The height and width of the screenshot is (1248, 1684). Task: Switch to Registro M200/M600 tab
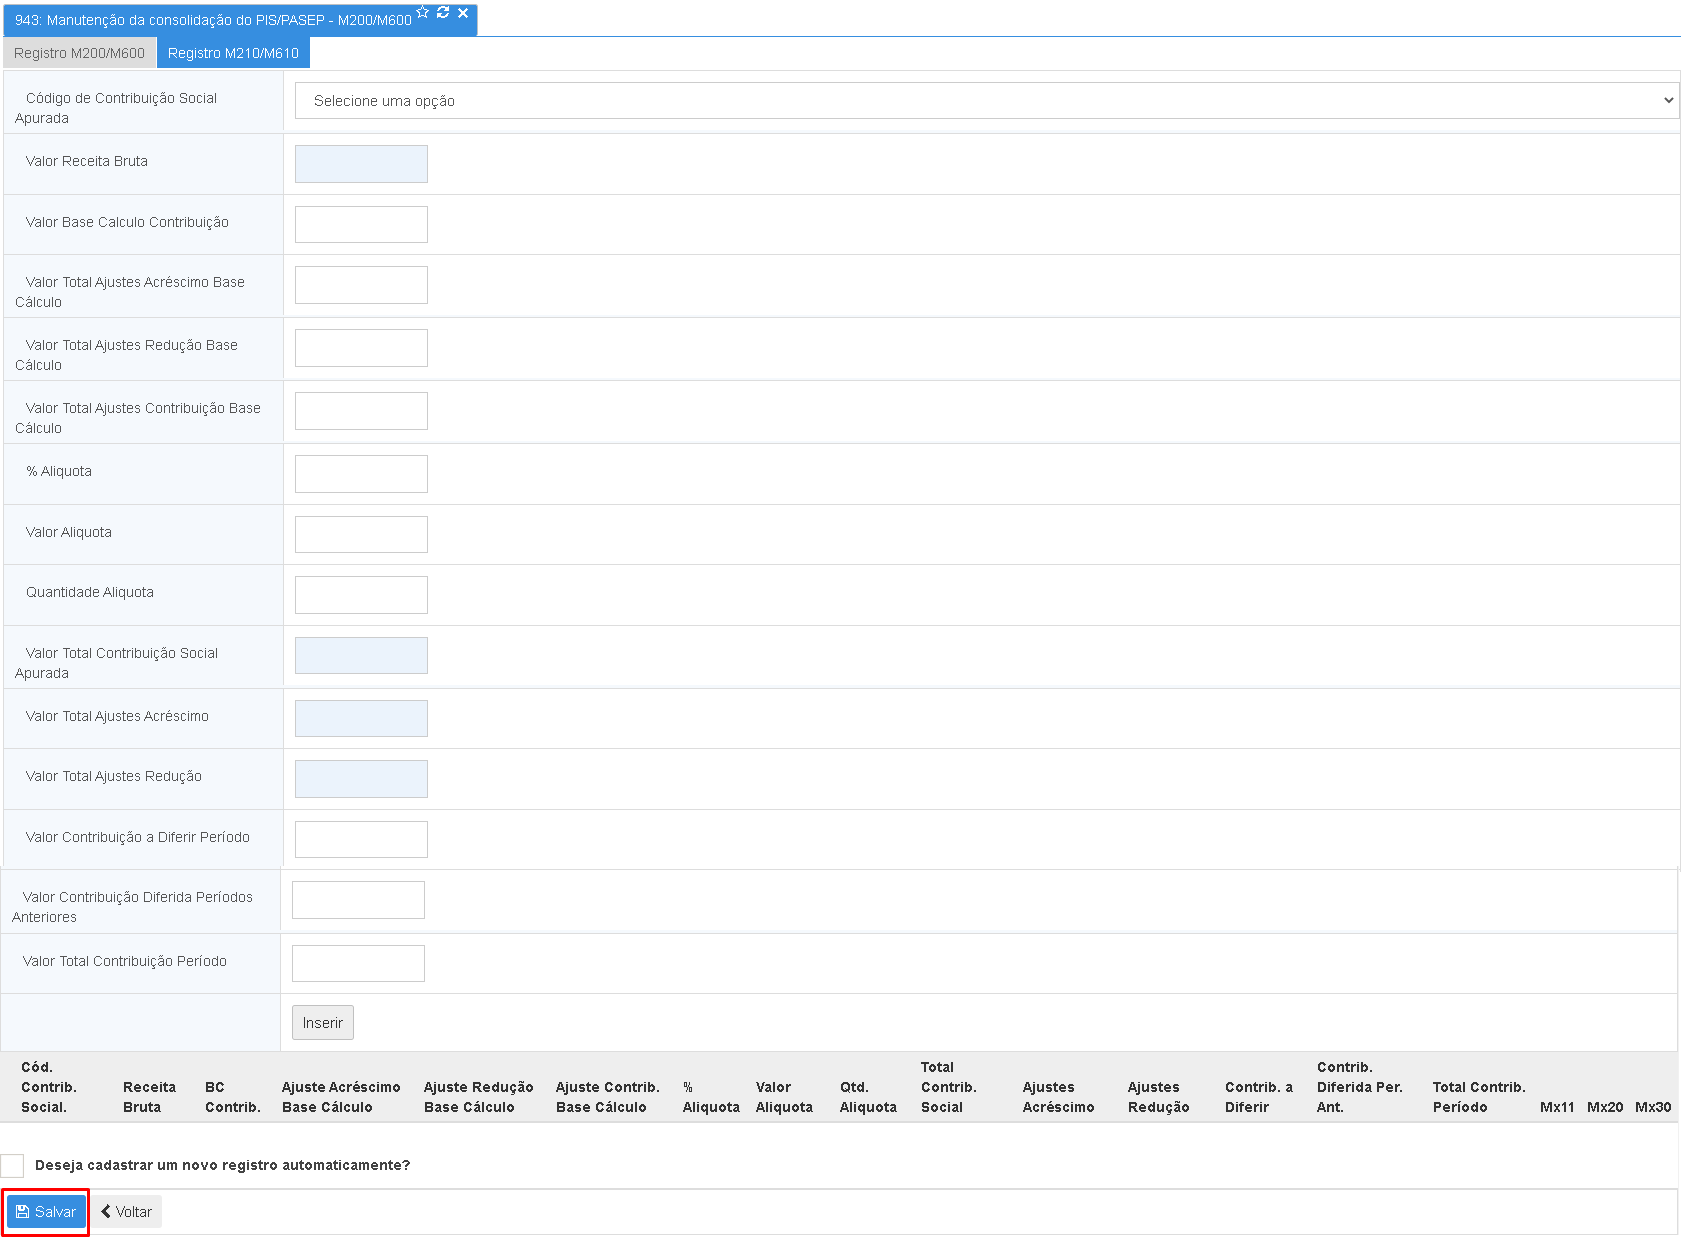coord(79,53)
